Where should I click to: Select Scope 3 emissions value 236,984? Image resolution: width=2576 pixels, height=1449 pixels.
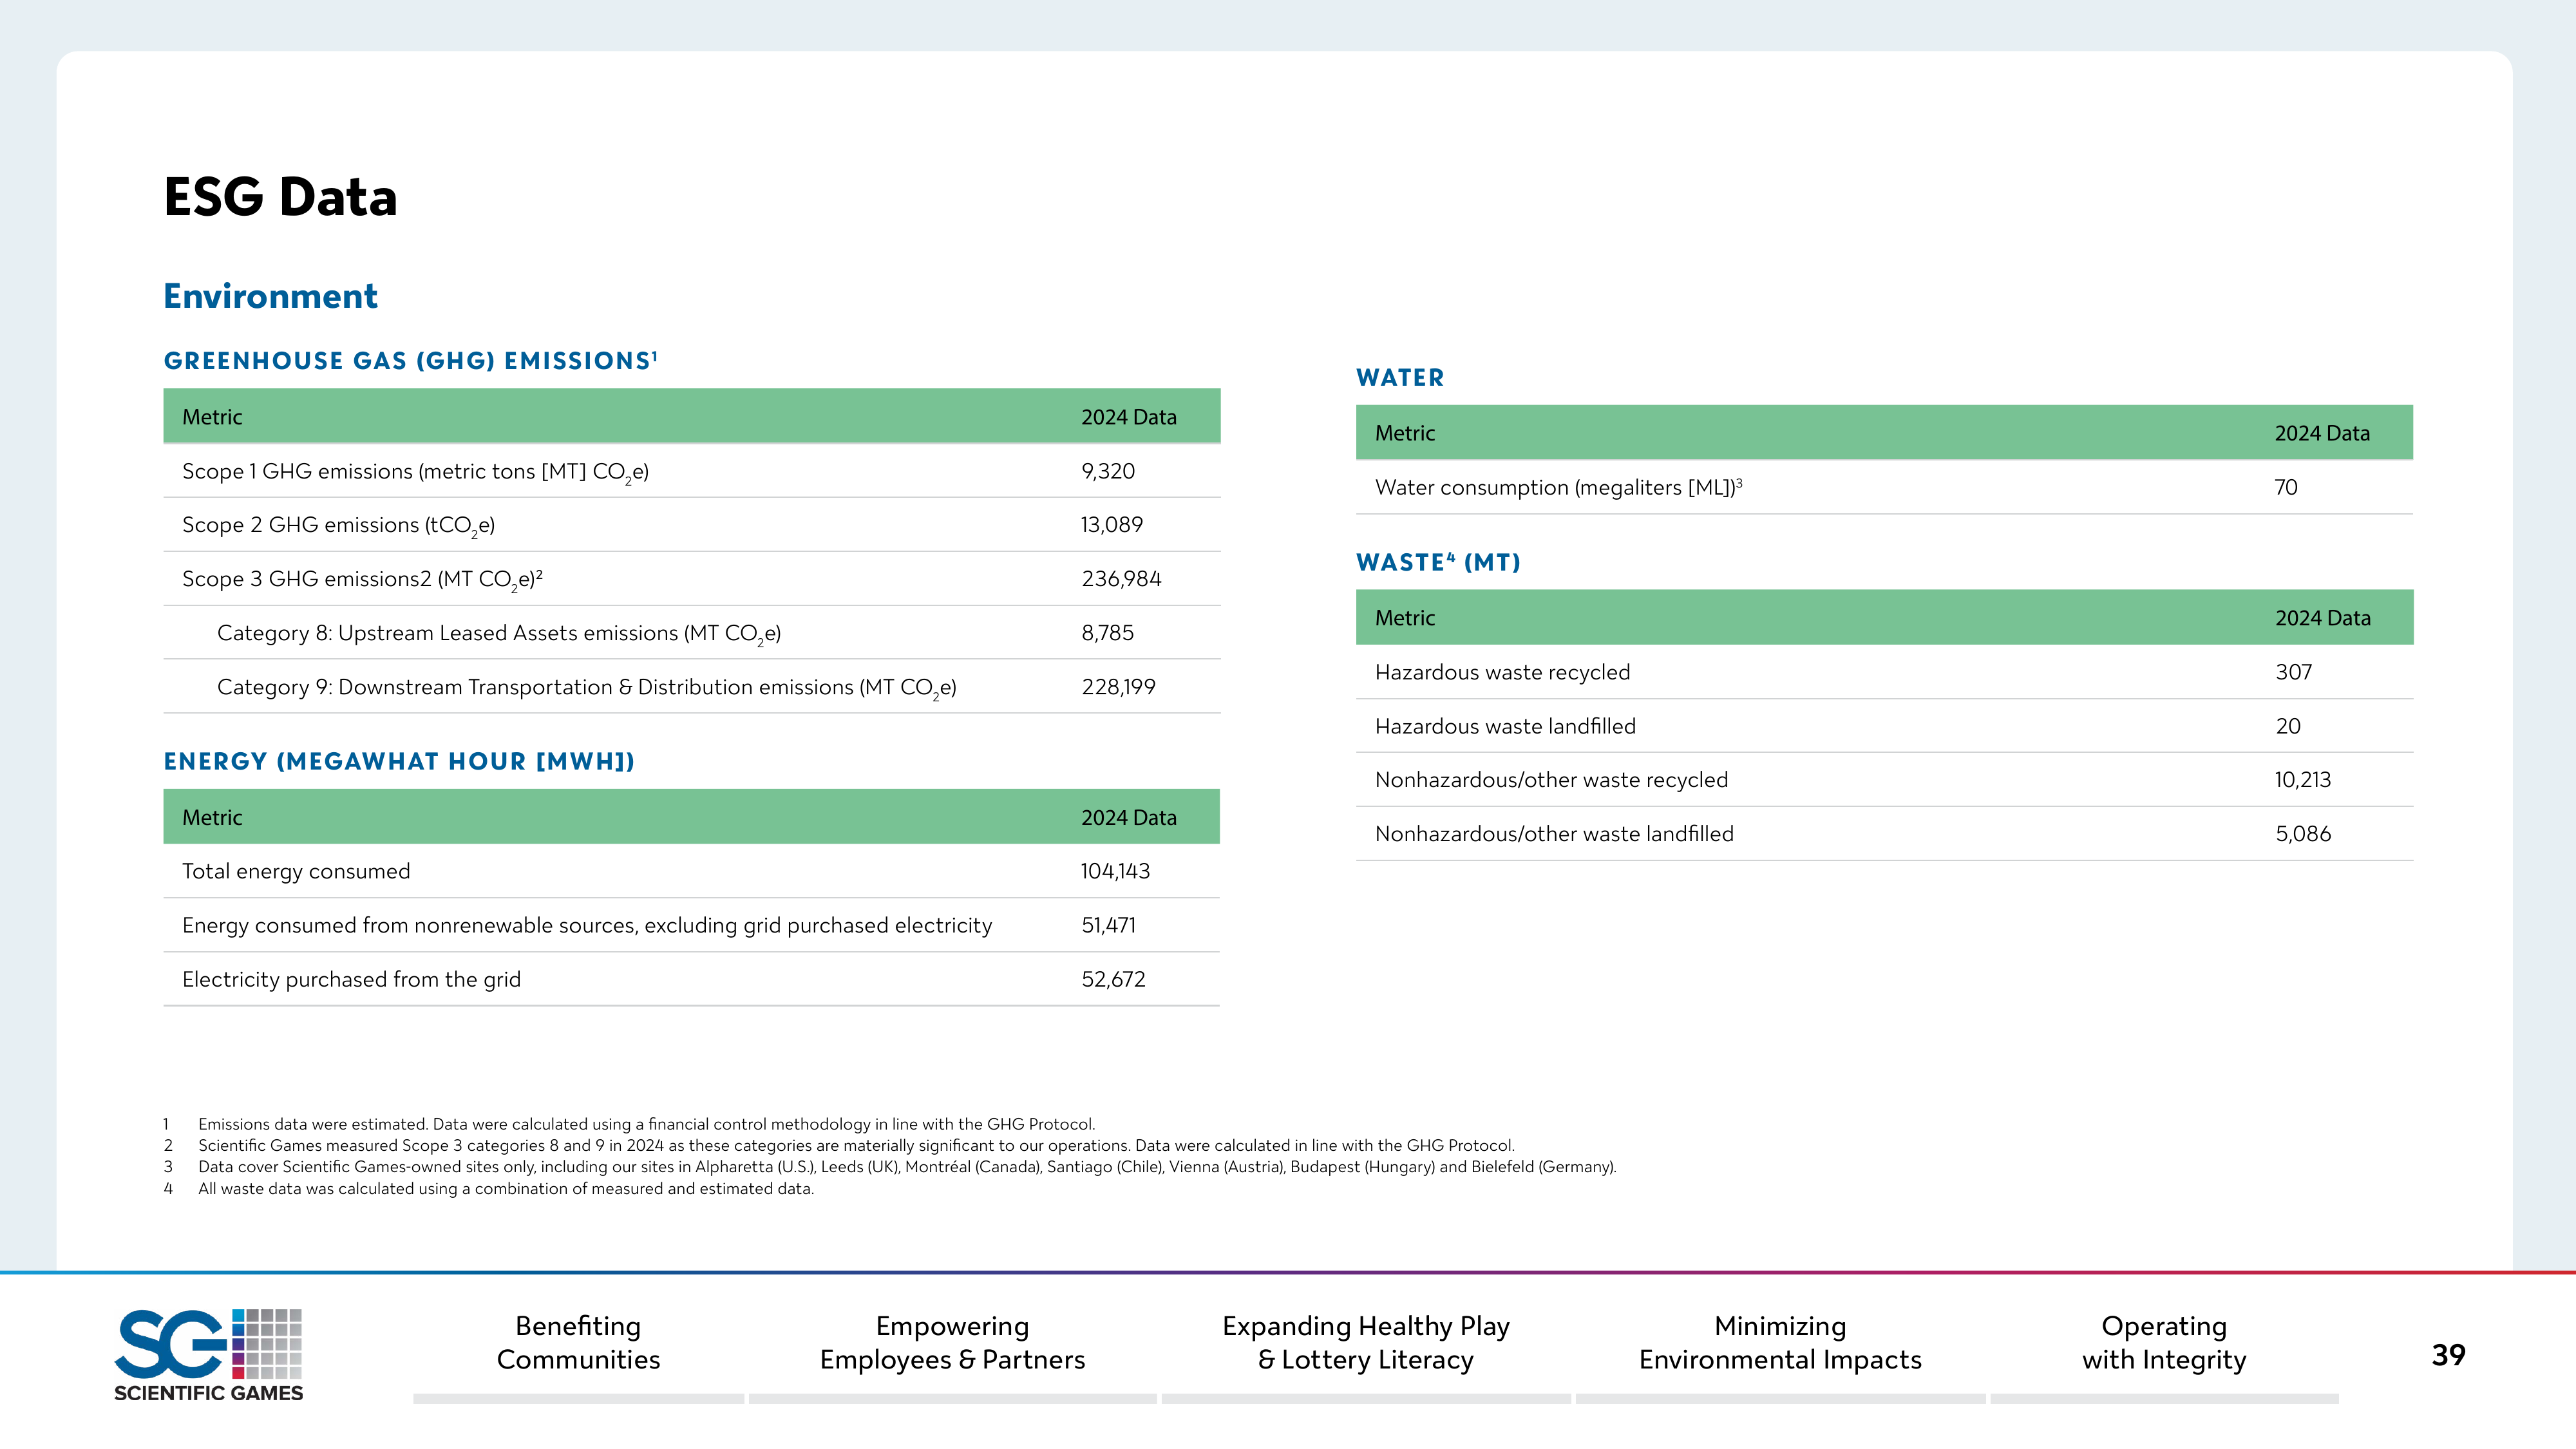pyautogui.click(x=1121, y=579)
